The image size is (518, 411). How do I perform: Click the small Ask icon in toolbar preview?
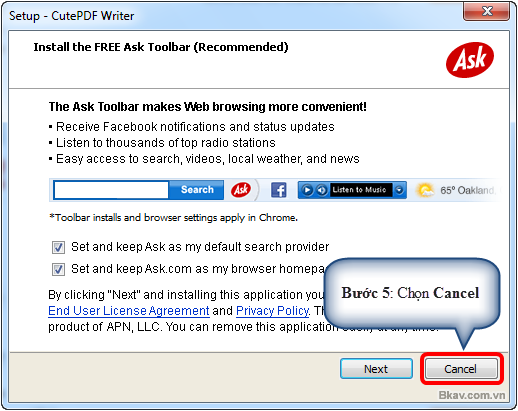click(241, 190)
